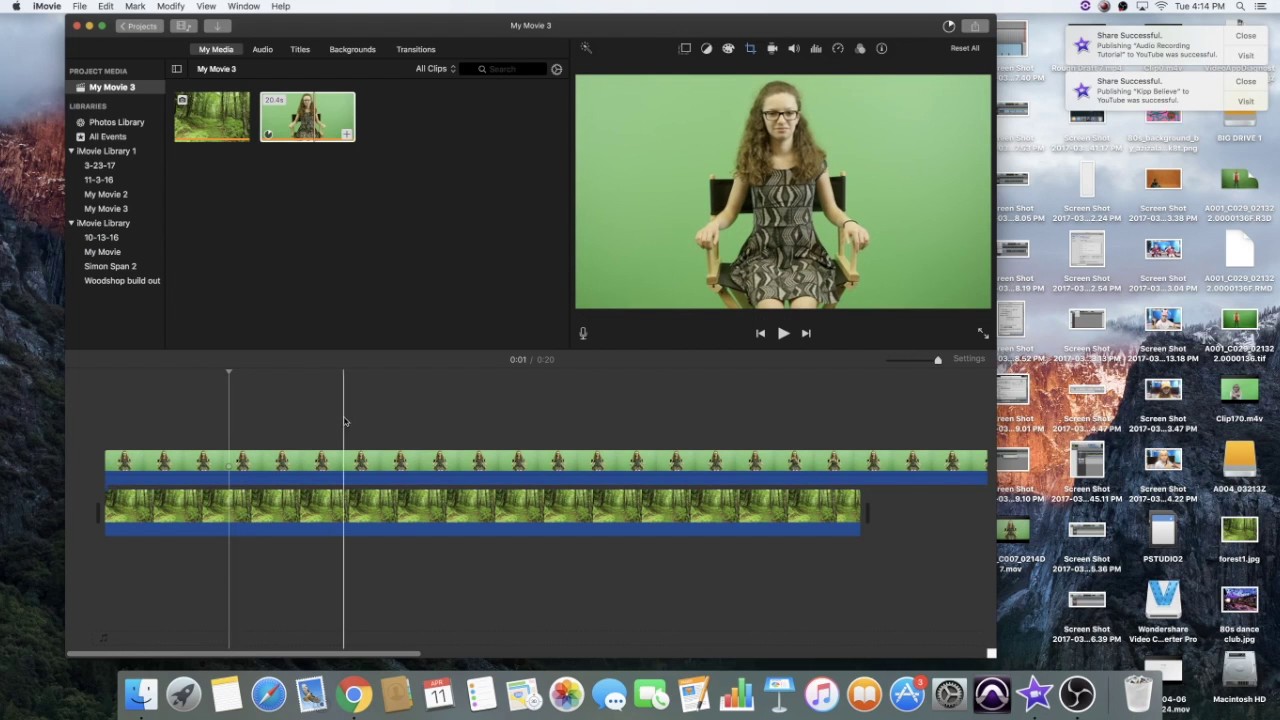Open iTunes in the Dock
Image resolution: width=1280 pixels, height=720 pixels.
[821, 694]
